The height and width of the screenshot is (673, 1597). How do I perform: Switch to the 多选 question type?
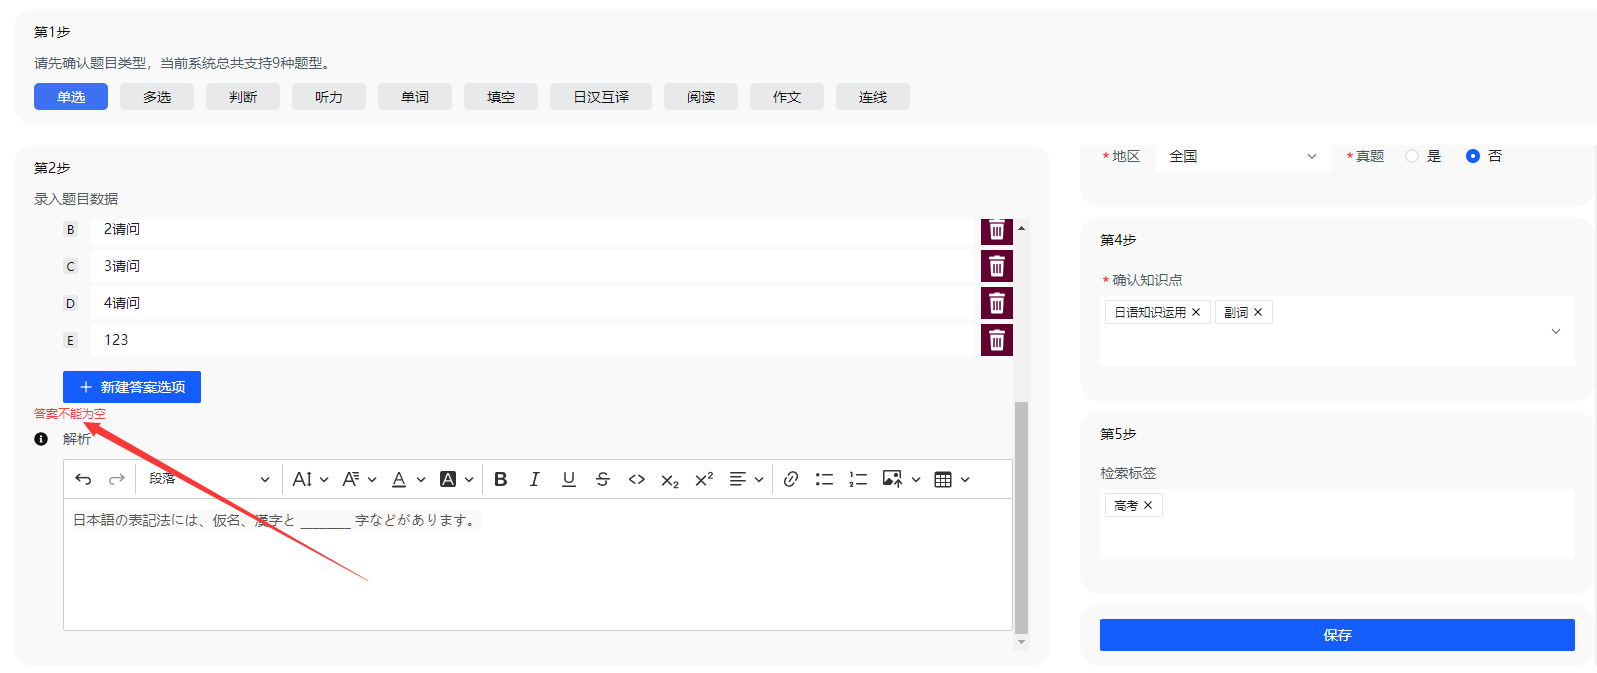tap(157, 97)
